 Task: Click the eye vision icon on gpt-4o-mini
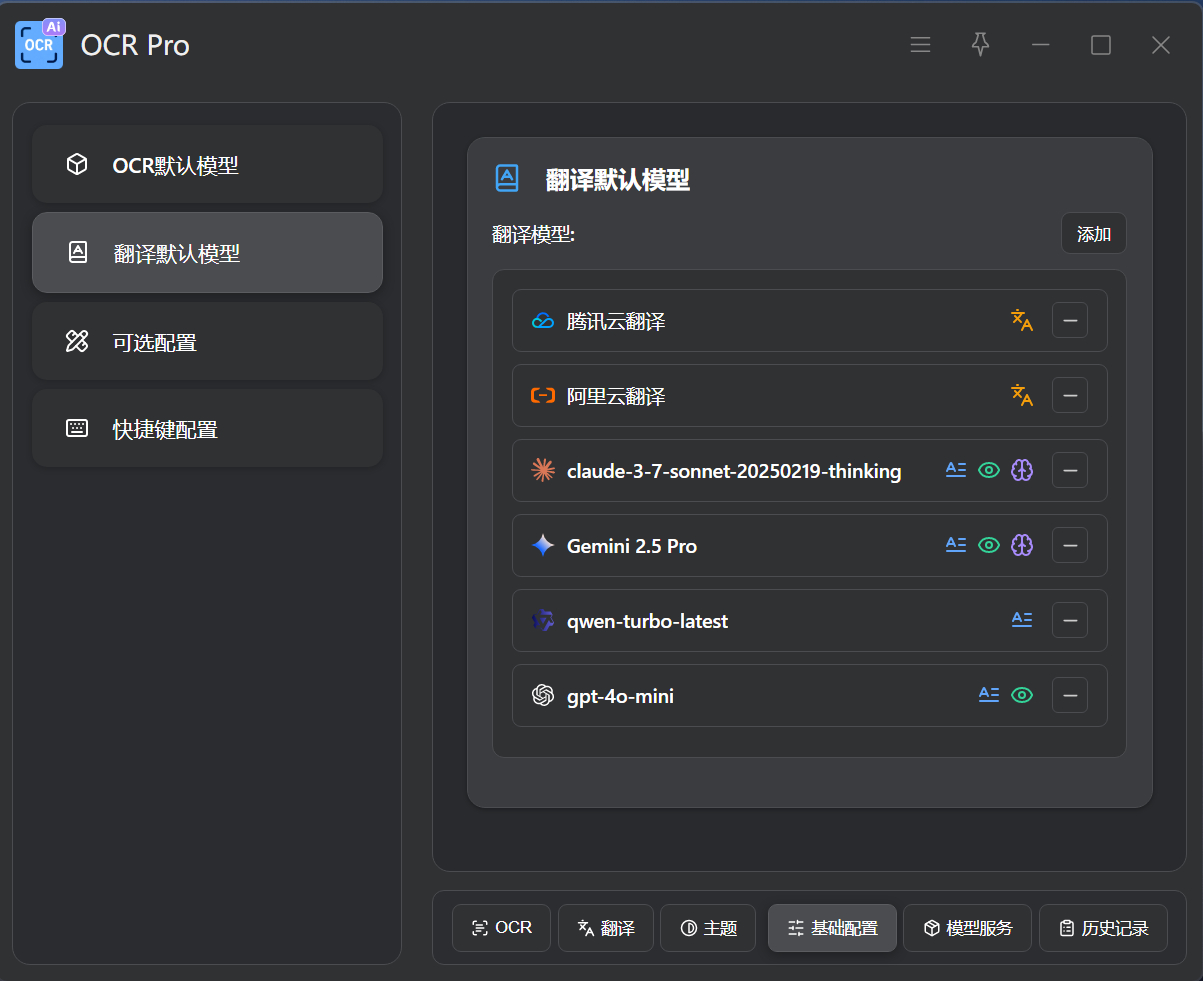coord(1021,695)
